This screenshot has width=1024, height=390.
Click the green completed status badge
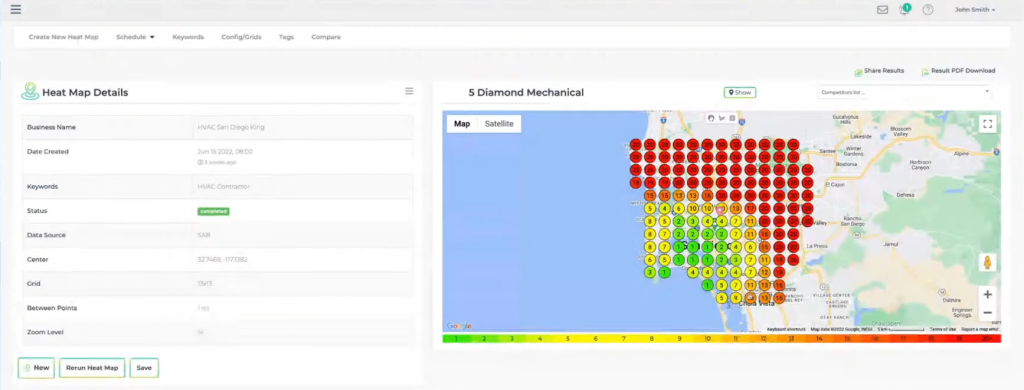coord(213,211)
